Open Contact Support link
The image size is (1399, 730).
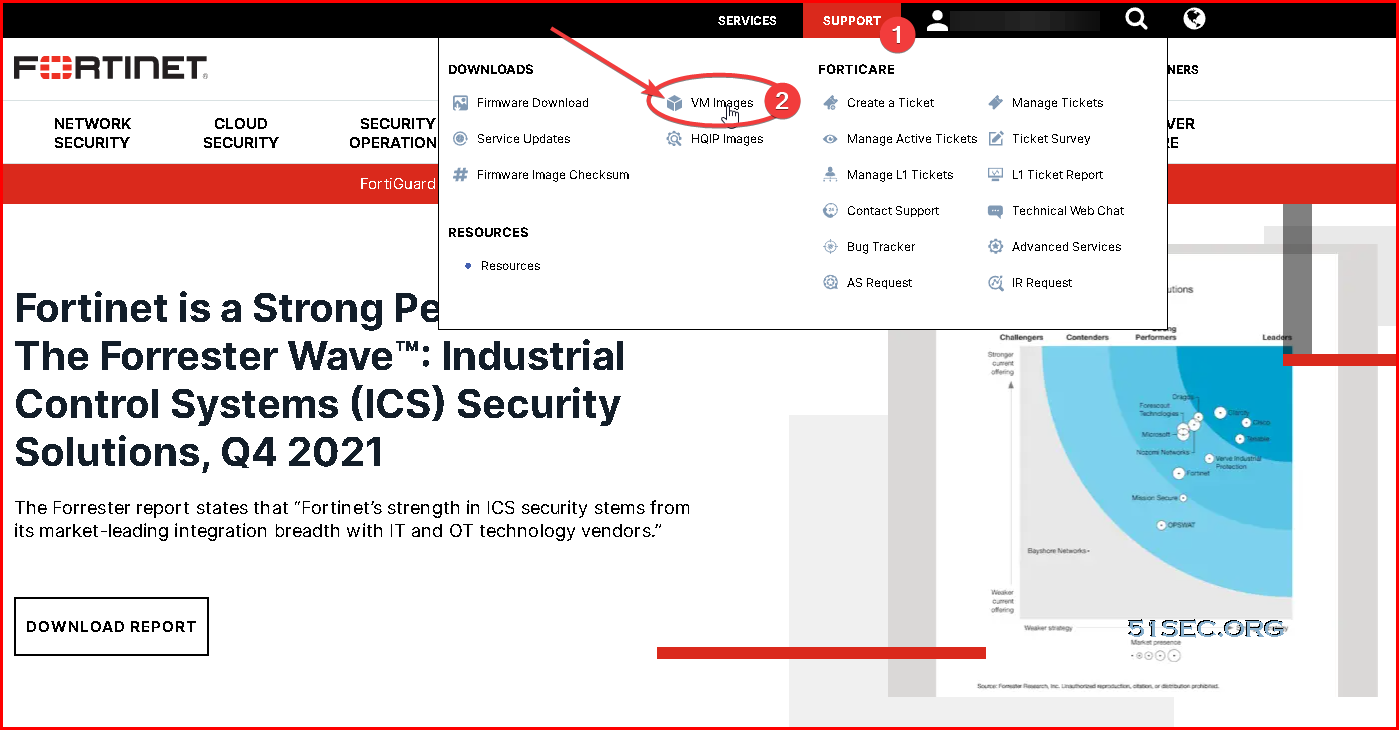pos(893,211)
